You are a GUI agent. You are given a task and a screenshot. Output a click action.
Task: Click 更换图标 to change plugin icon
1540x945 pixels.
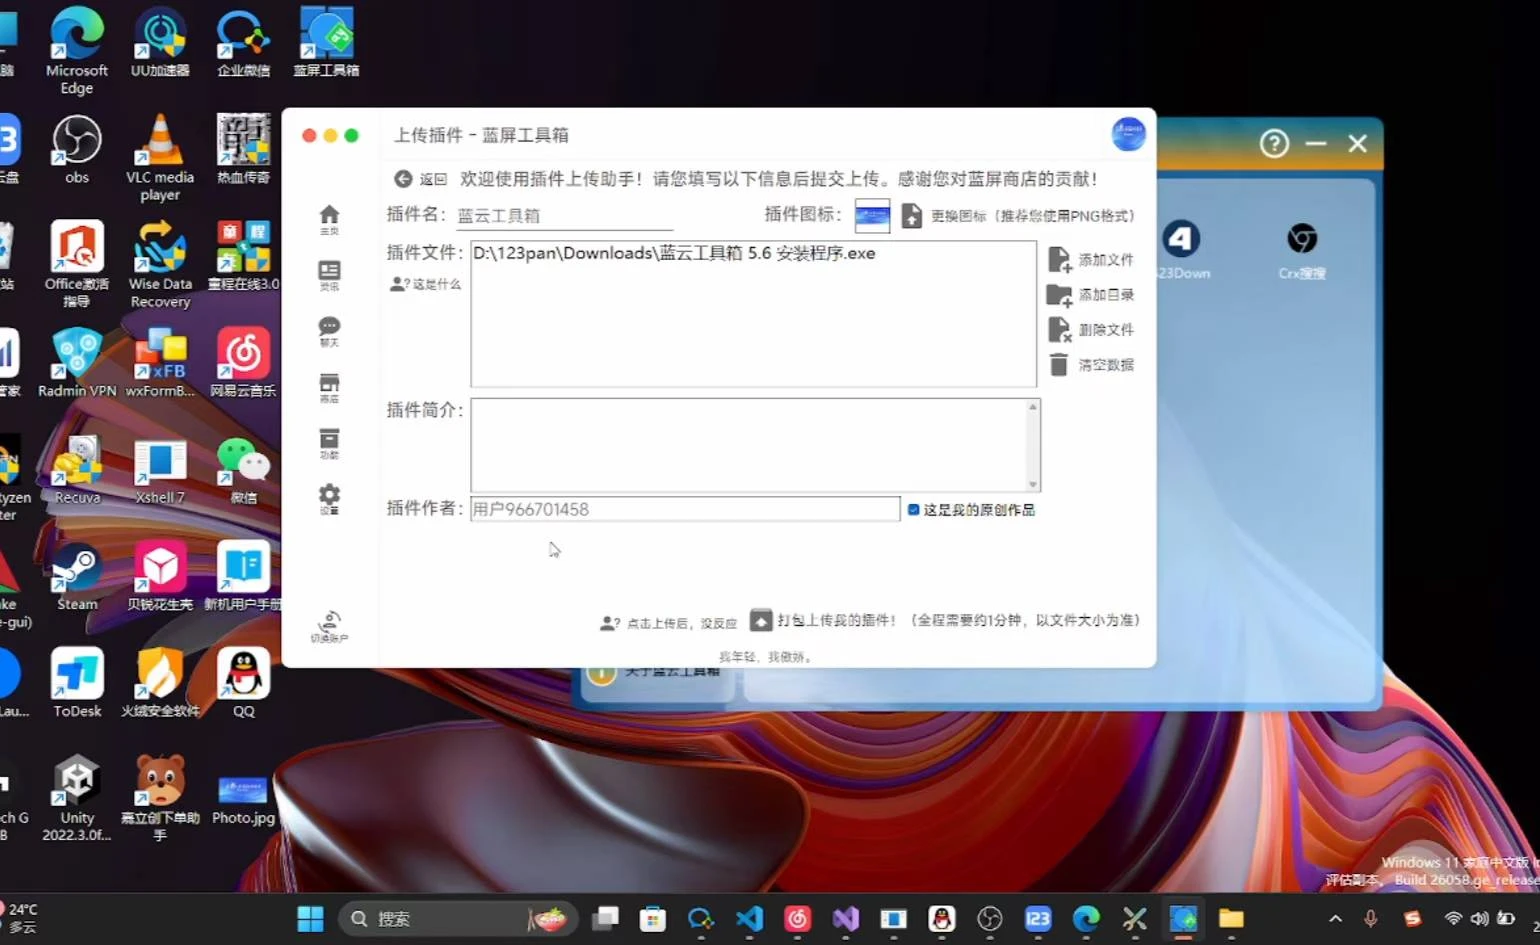pyautogui.click(x=912, y=216)
